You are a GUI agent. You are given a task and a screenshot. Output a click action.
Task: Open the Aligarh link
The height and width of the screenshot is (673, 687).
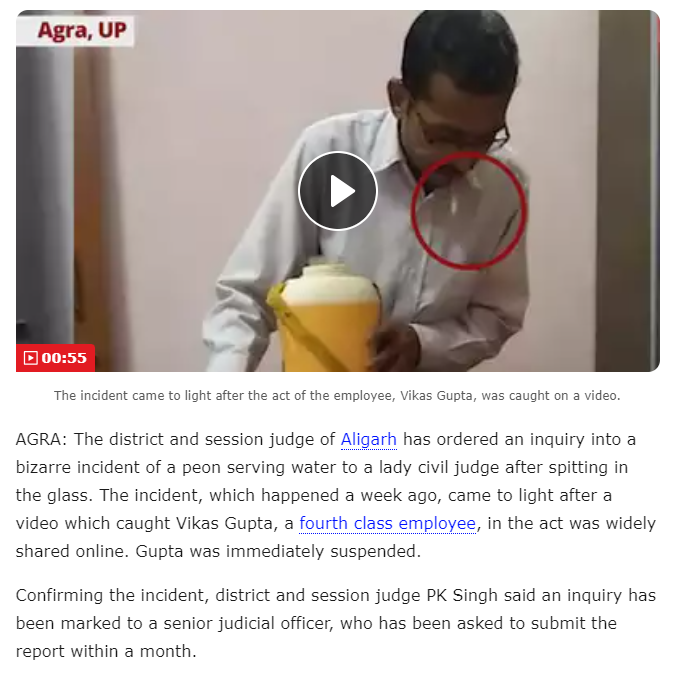click(x=368, y=439)
